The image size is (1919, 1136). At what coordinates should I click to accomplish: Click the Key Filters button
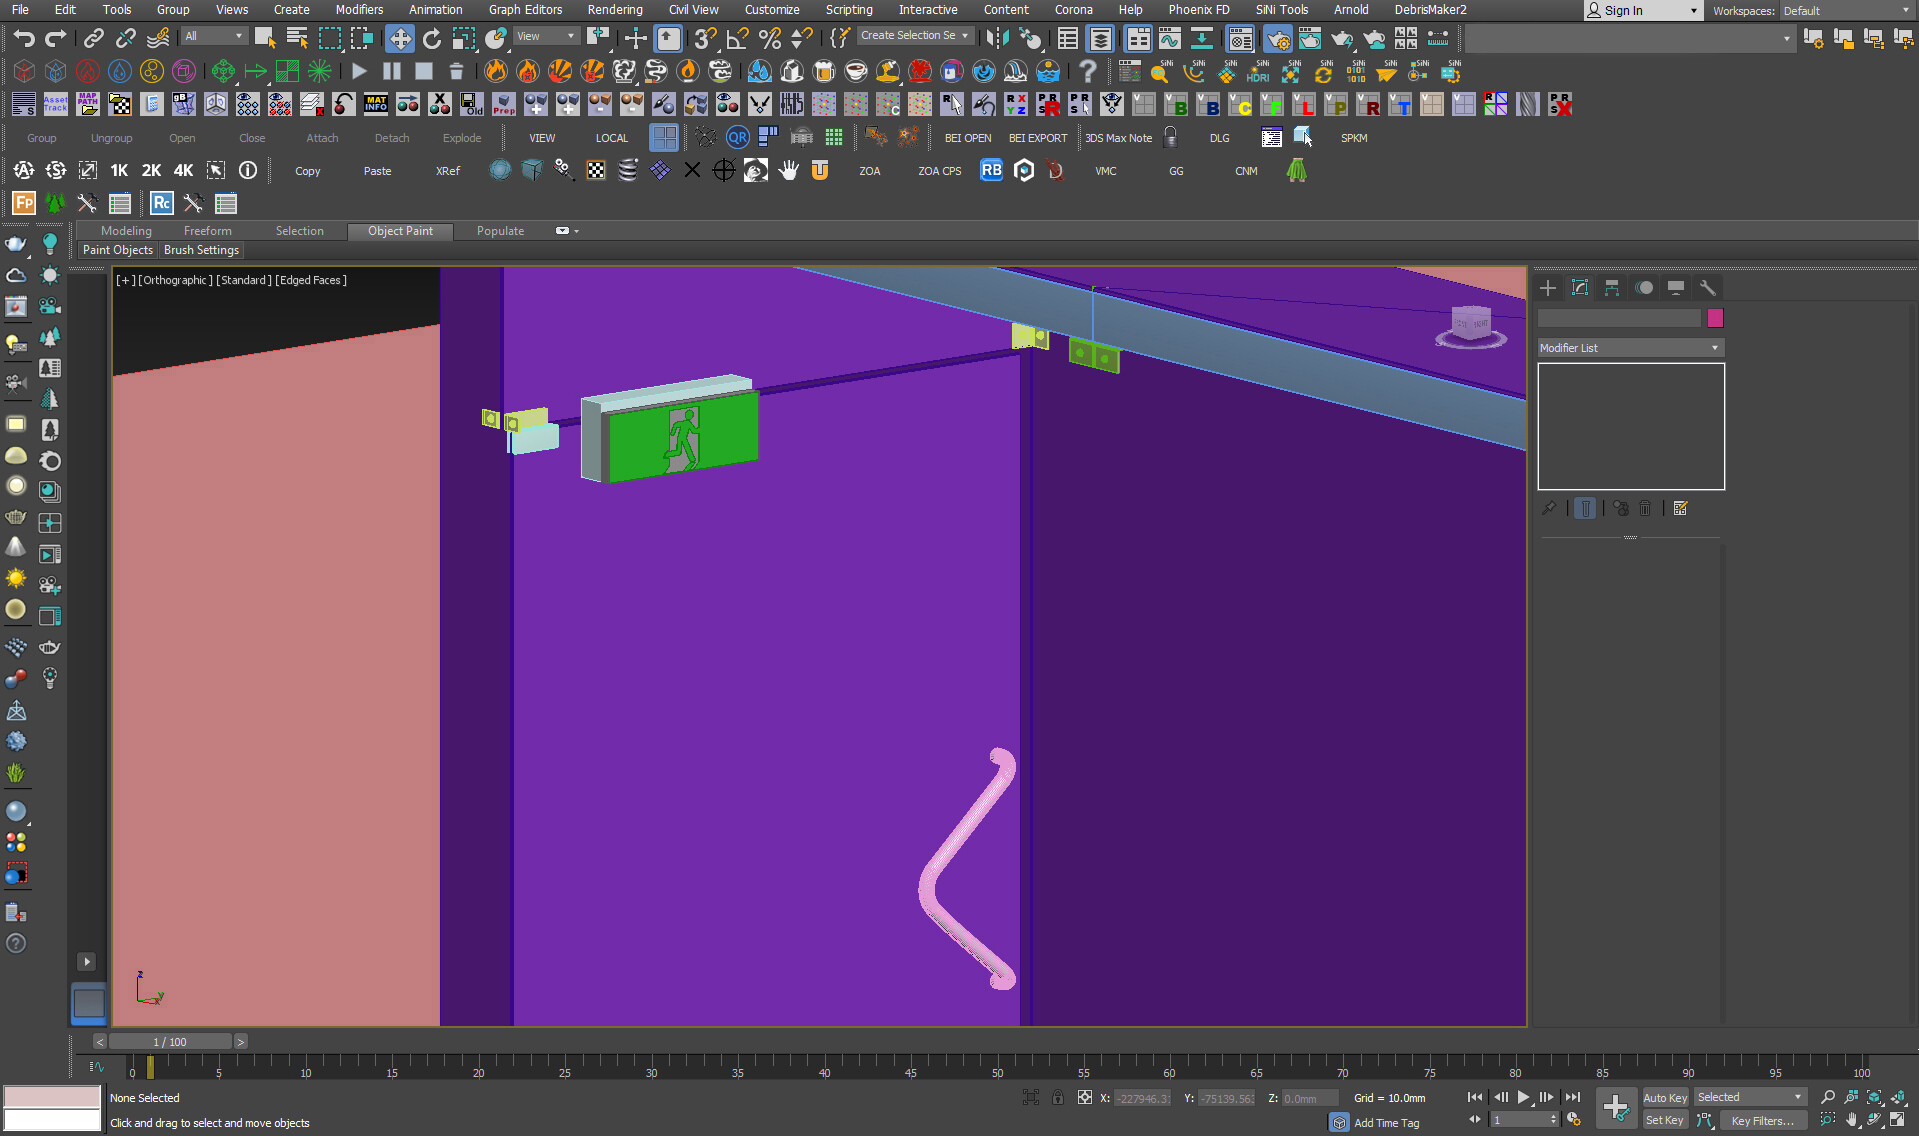pyautogui.click(x=1761, y=1120)
